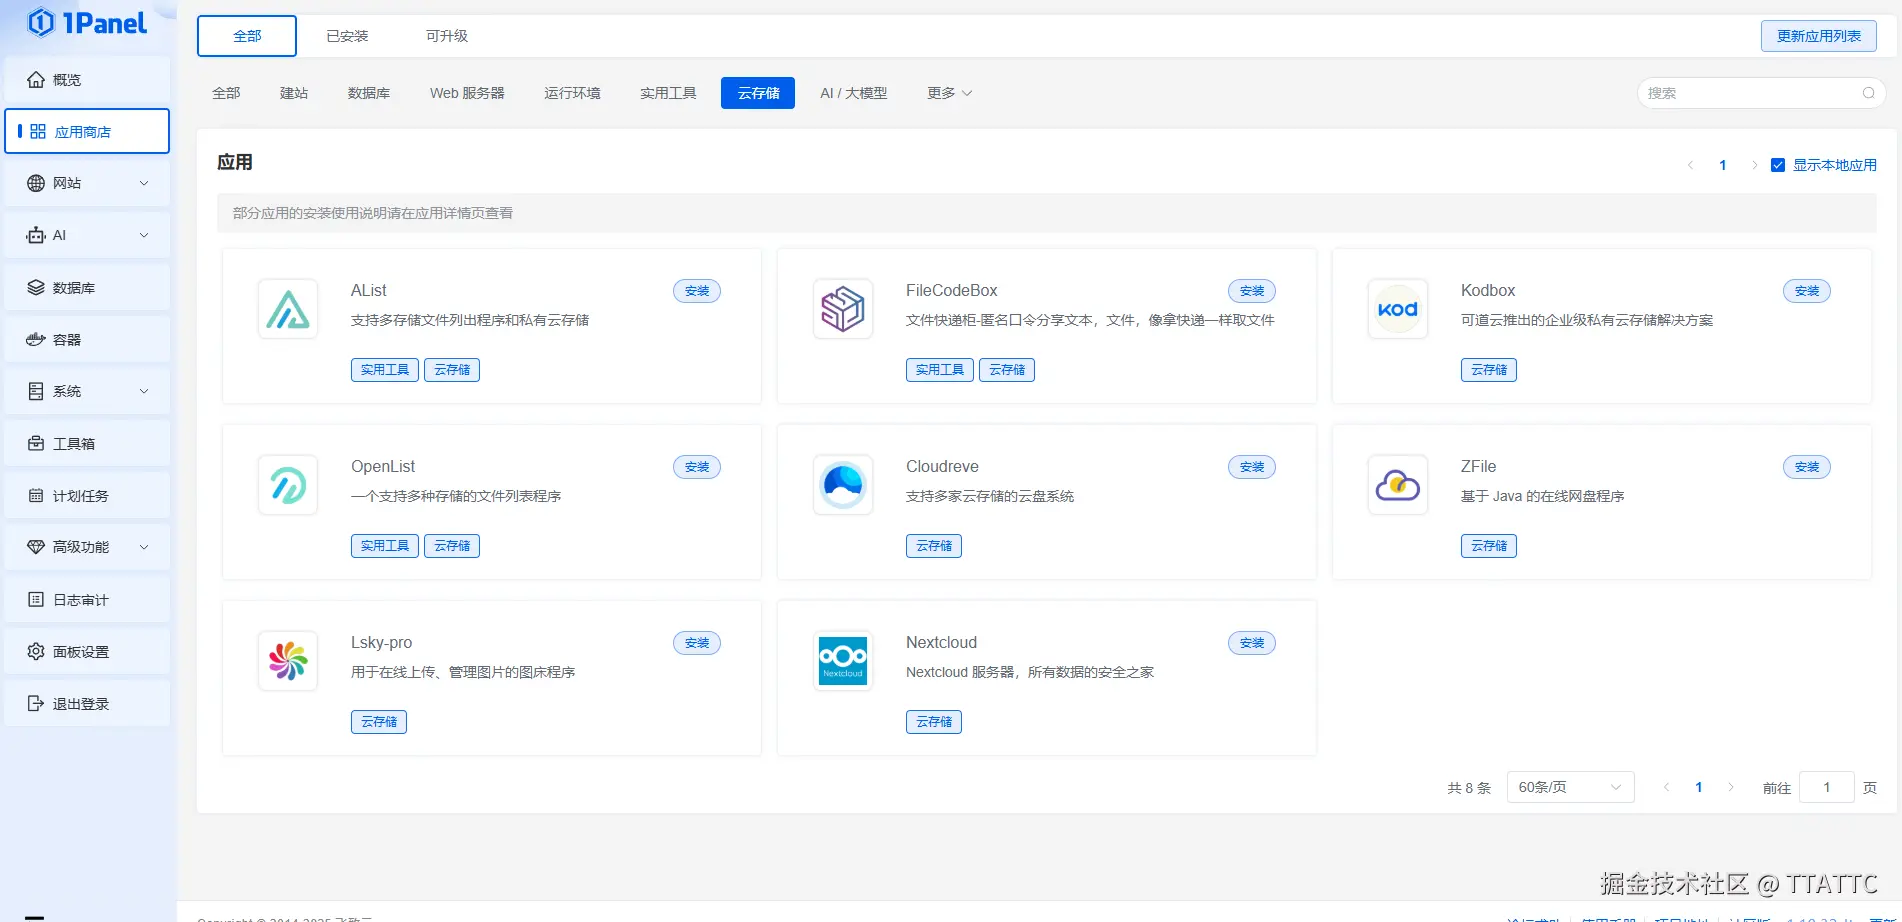The width and height of the screenshot is (1902, 922).
Task: Click the 实用工具 tag on AList card
Action: pyautogui.click(x=385, y=370)
